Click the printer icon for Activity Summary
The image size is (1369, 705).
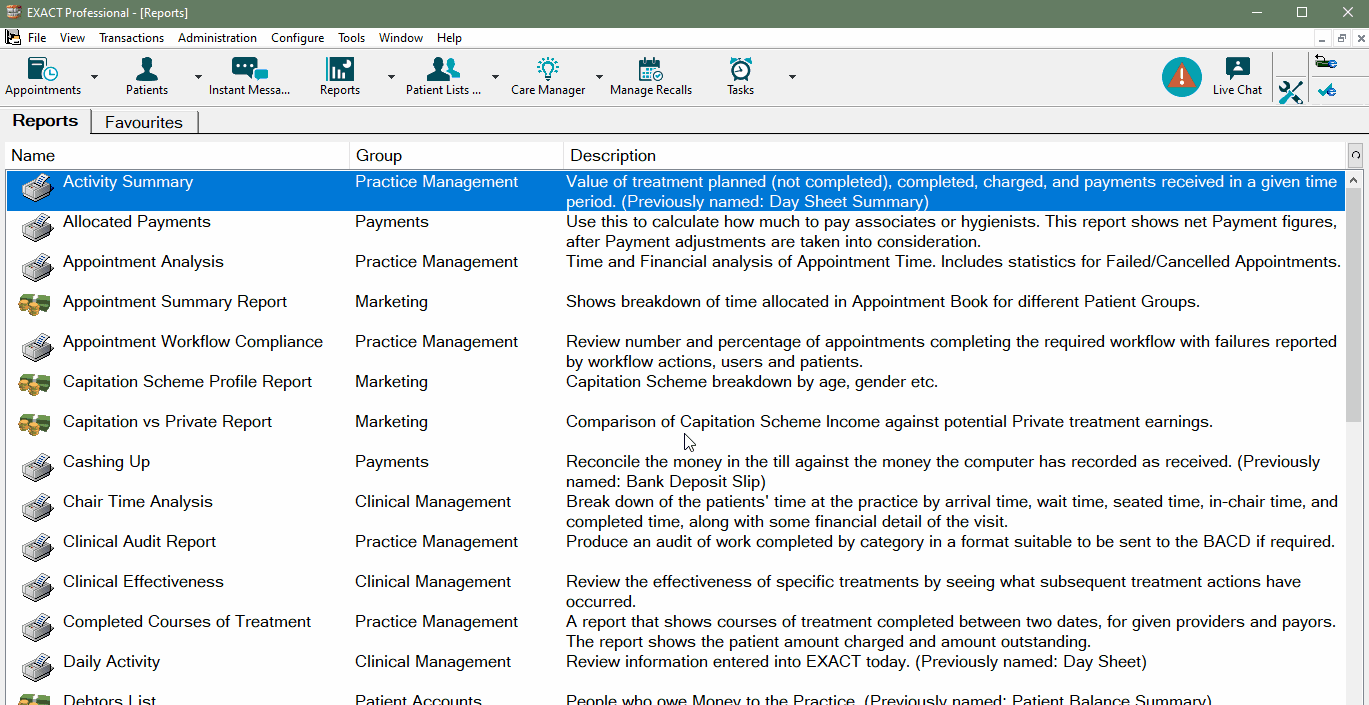coord(36,187)
